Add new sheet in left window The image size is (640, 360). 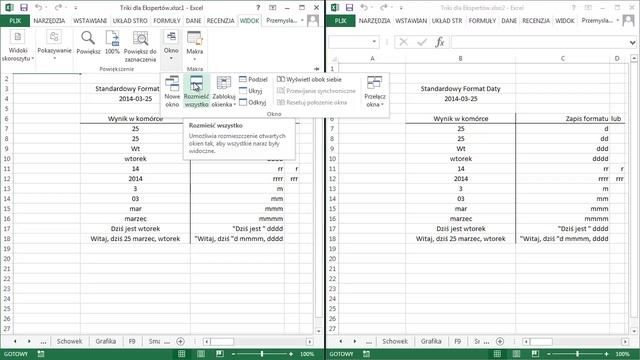point(180,341)
